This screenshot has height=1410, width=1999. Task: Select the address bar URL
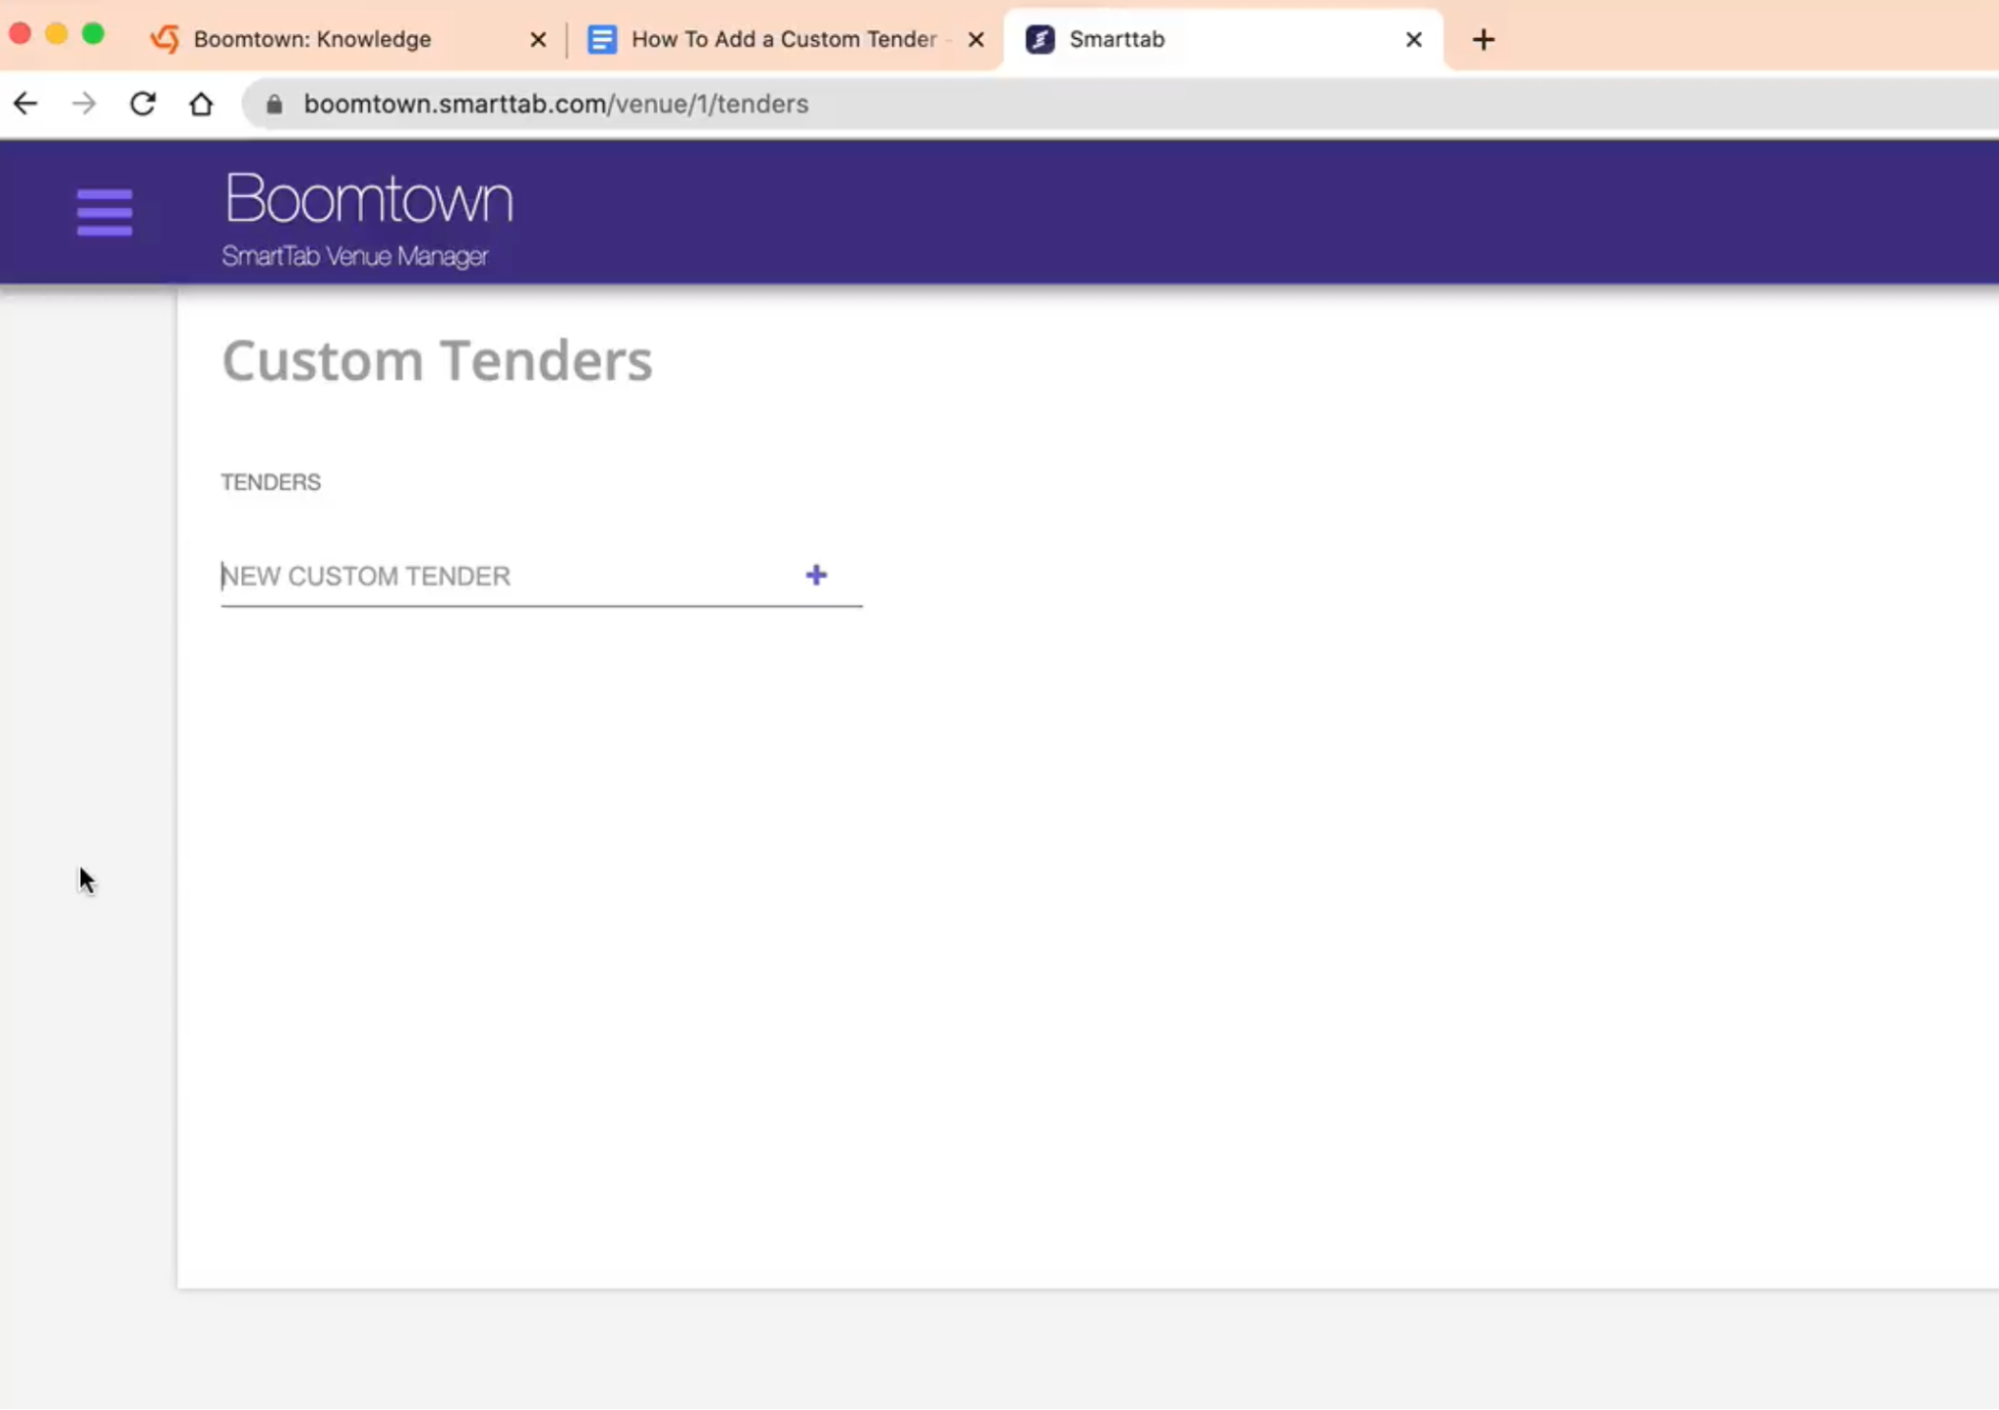(556, 104)
